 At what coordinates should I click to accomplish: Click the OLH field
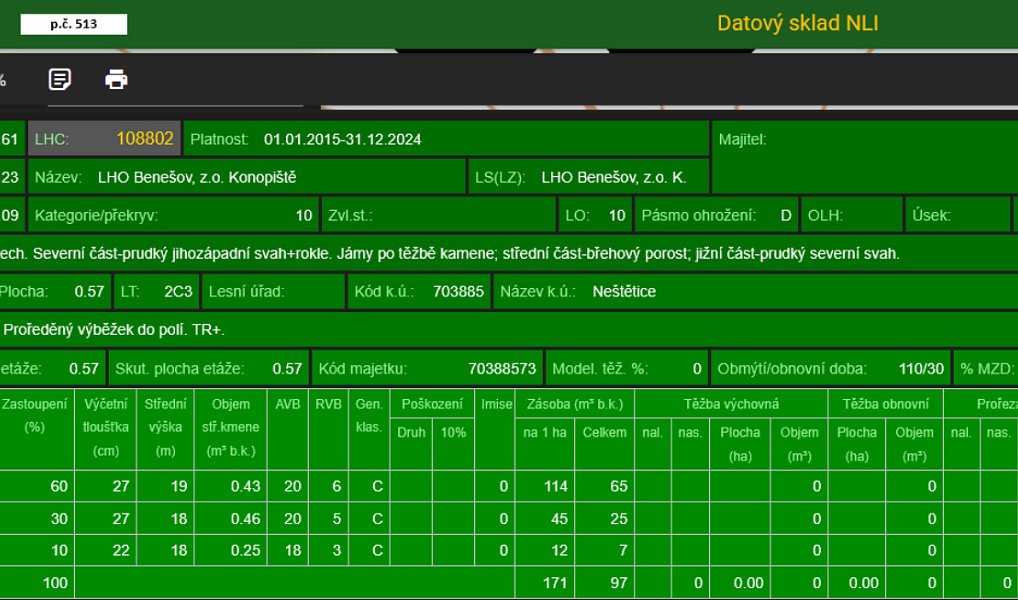tap(851, 215)
